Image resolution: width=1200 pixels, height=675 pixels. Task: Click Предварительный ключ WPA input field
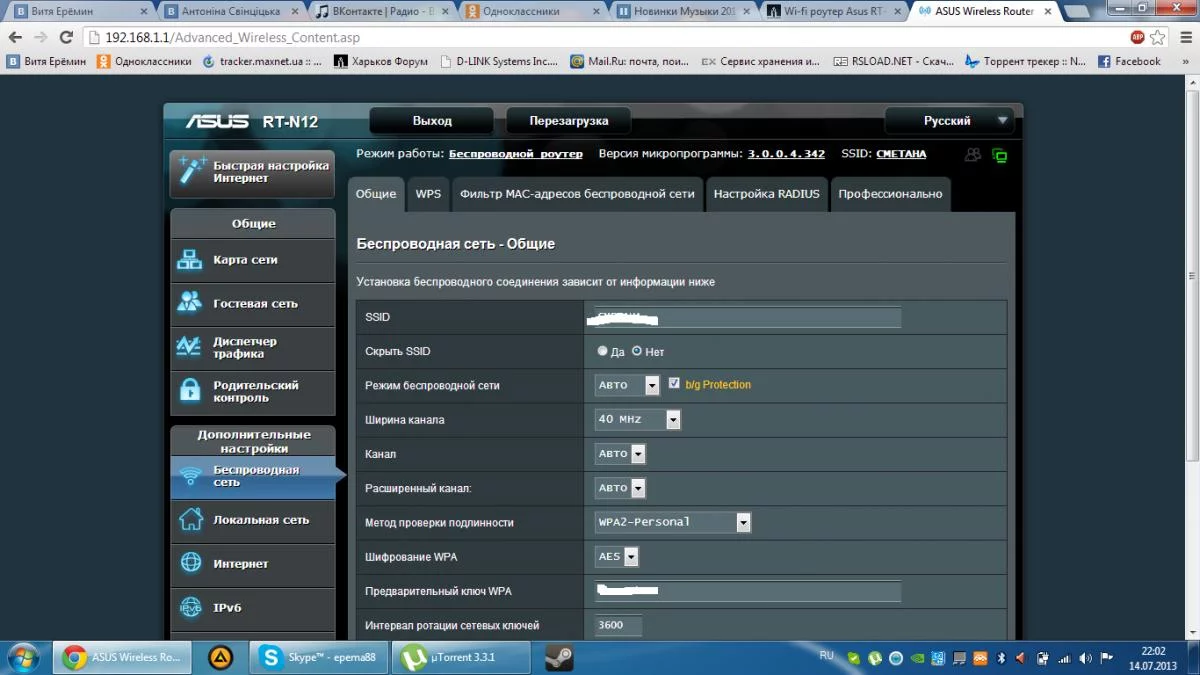click(x=748, y=591)
